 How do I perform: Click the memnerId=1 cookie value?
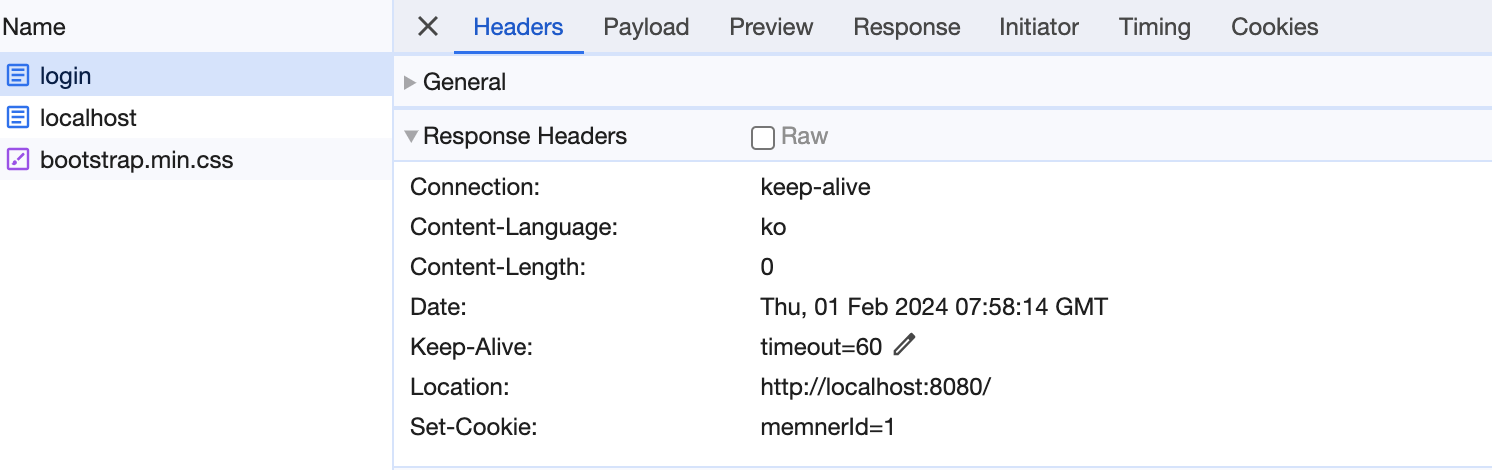[x=827, y=427]
